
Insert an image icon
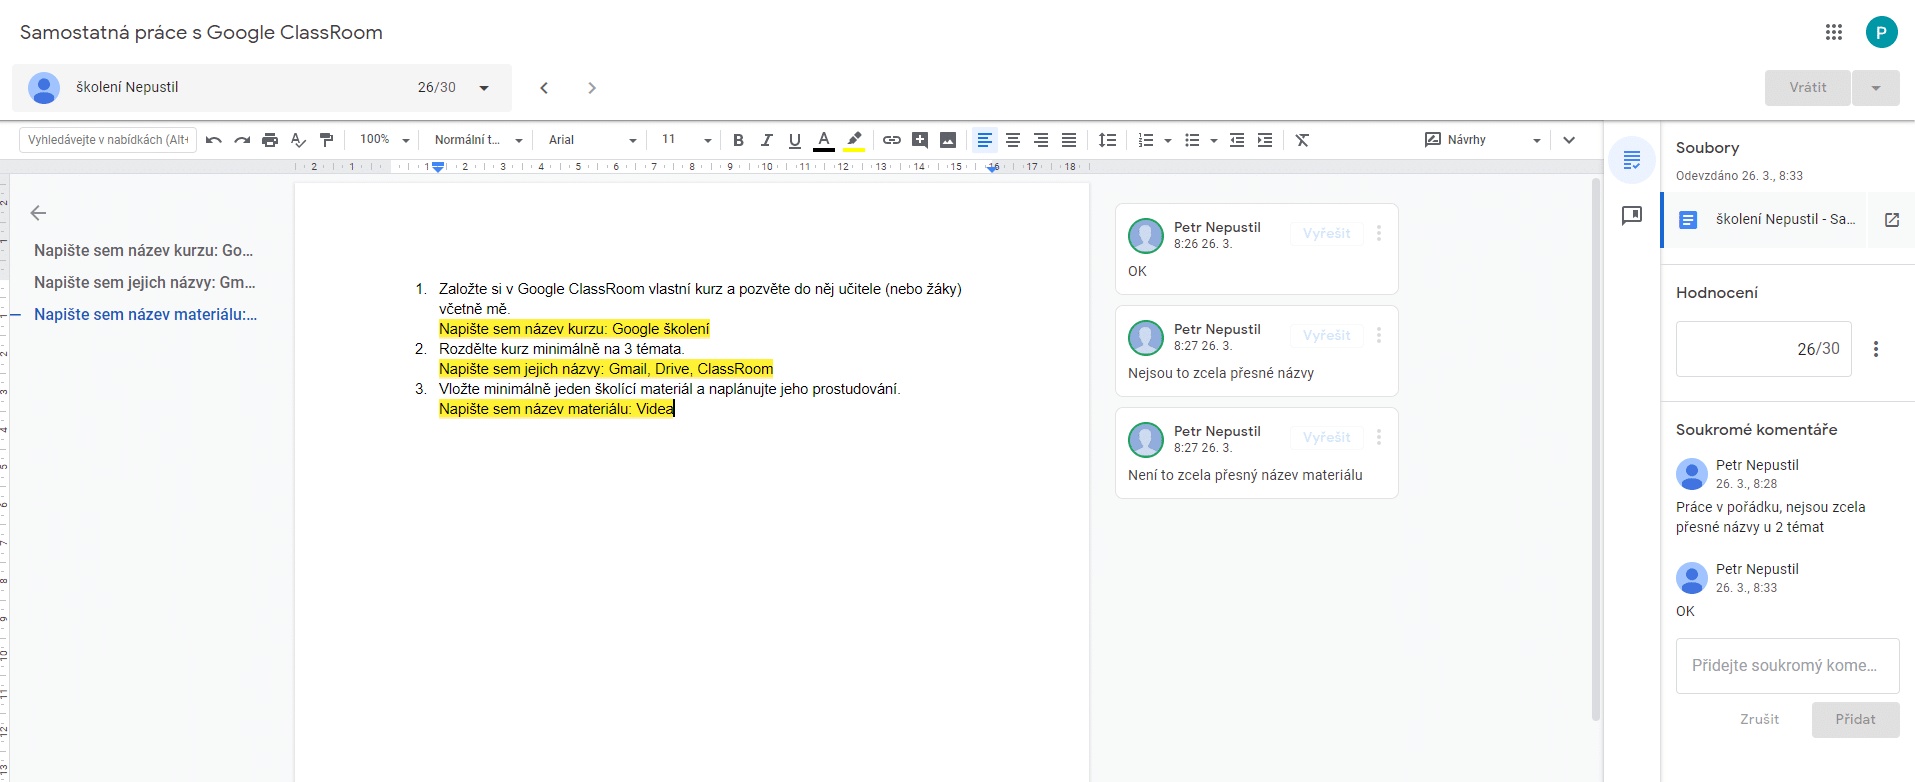pos(948,140)
